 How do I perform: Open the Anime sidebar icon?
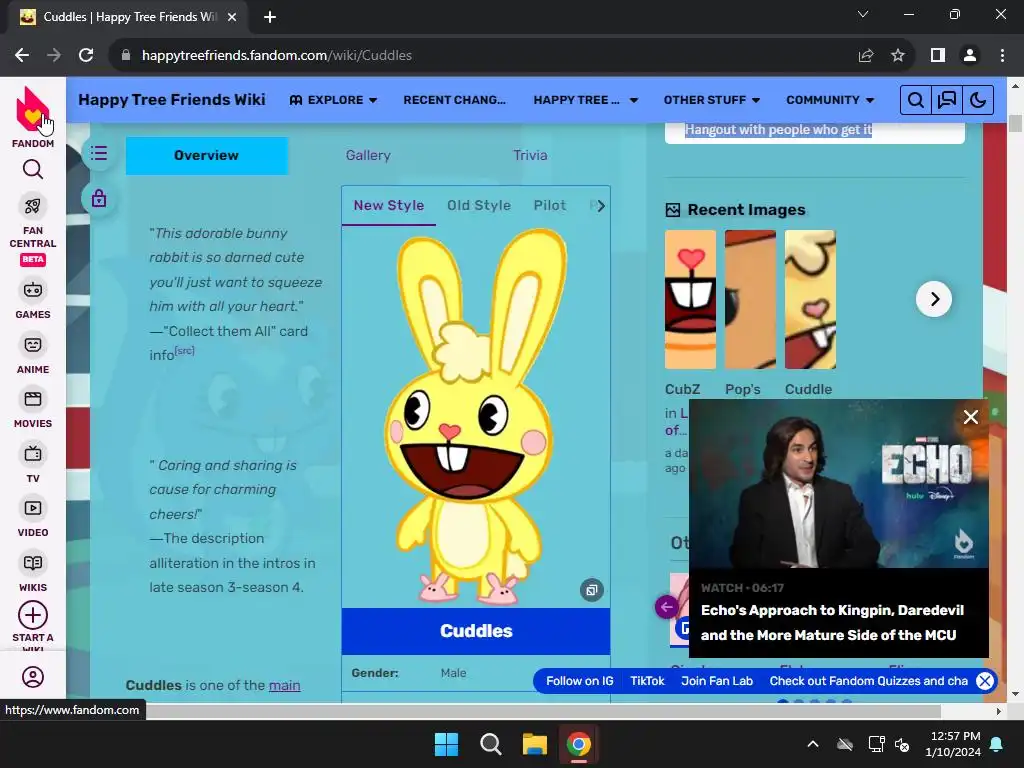coord(33,345)
